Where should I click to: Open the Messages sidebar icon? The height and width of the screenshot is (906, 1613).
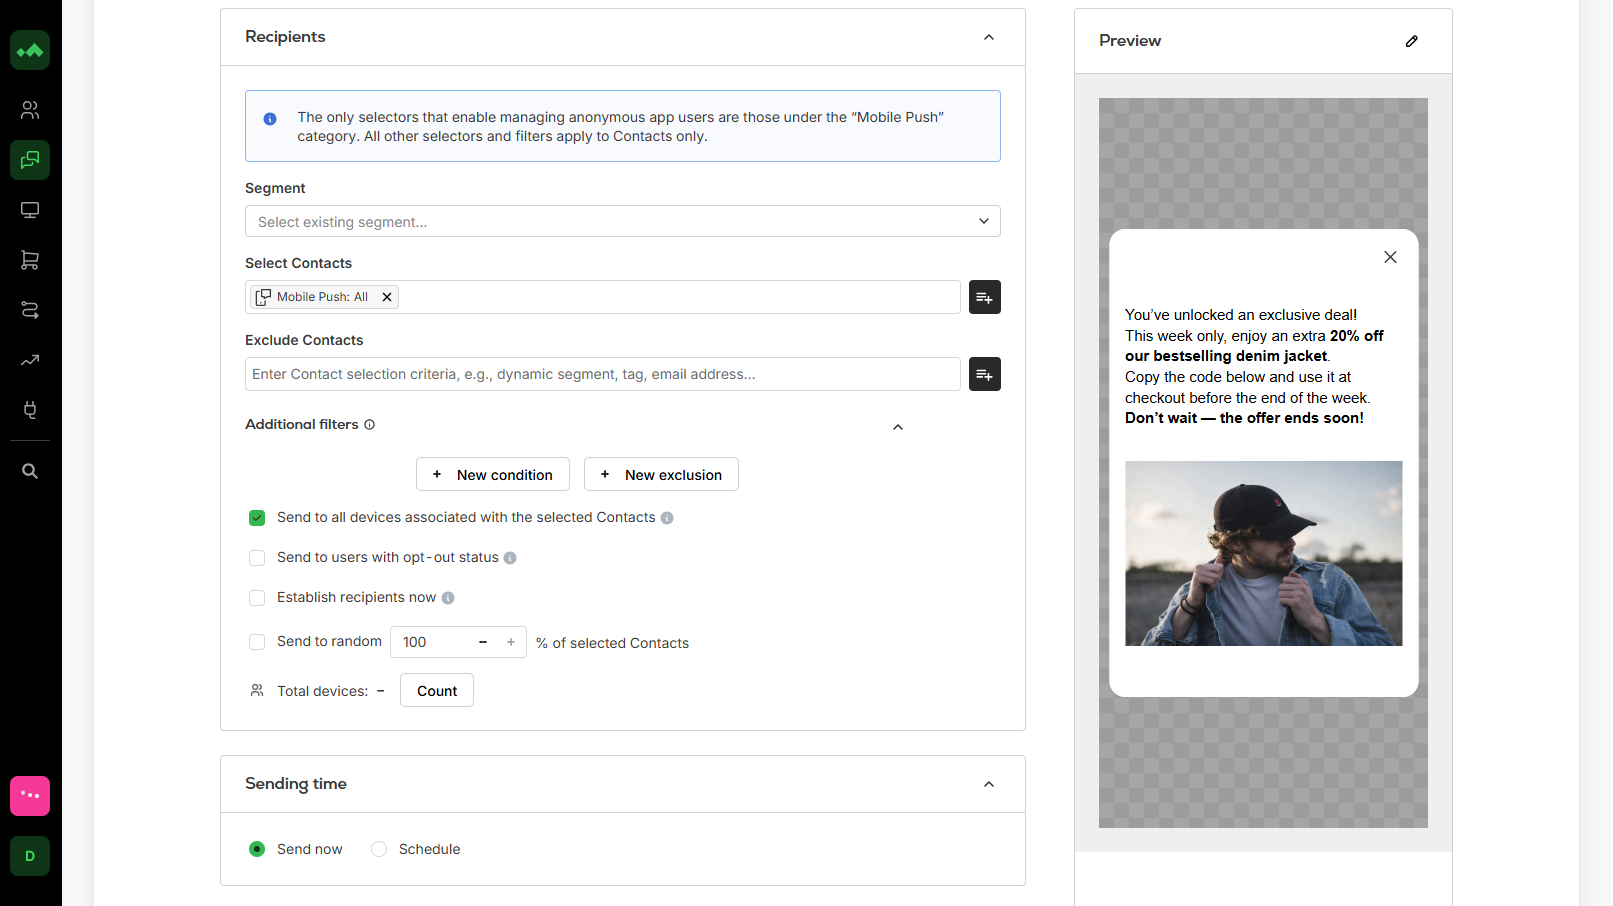(30, 160)
